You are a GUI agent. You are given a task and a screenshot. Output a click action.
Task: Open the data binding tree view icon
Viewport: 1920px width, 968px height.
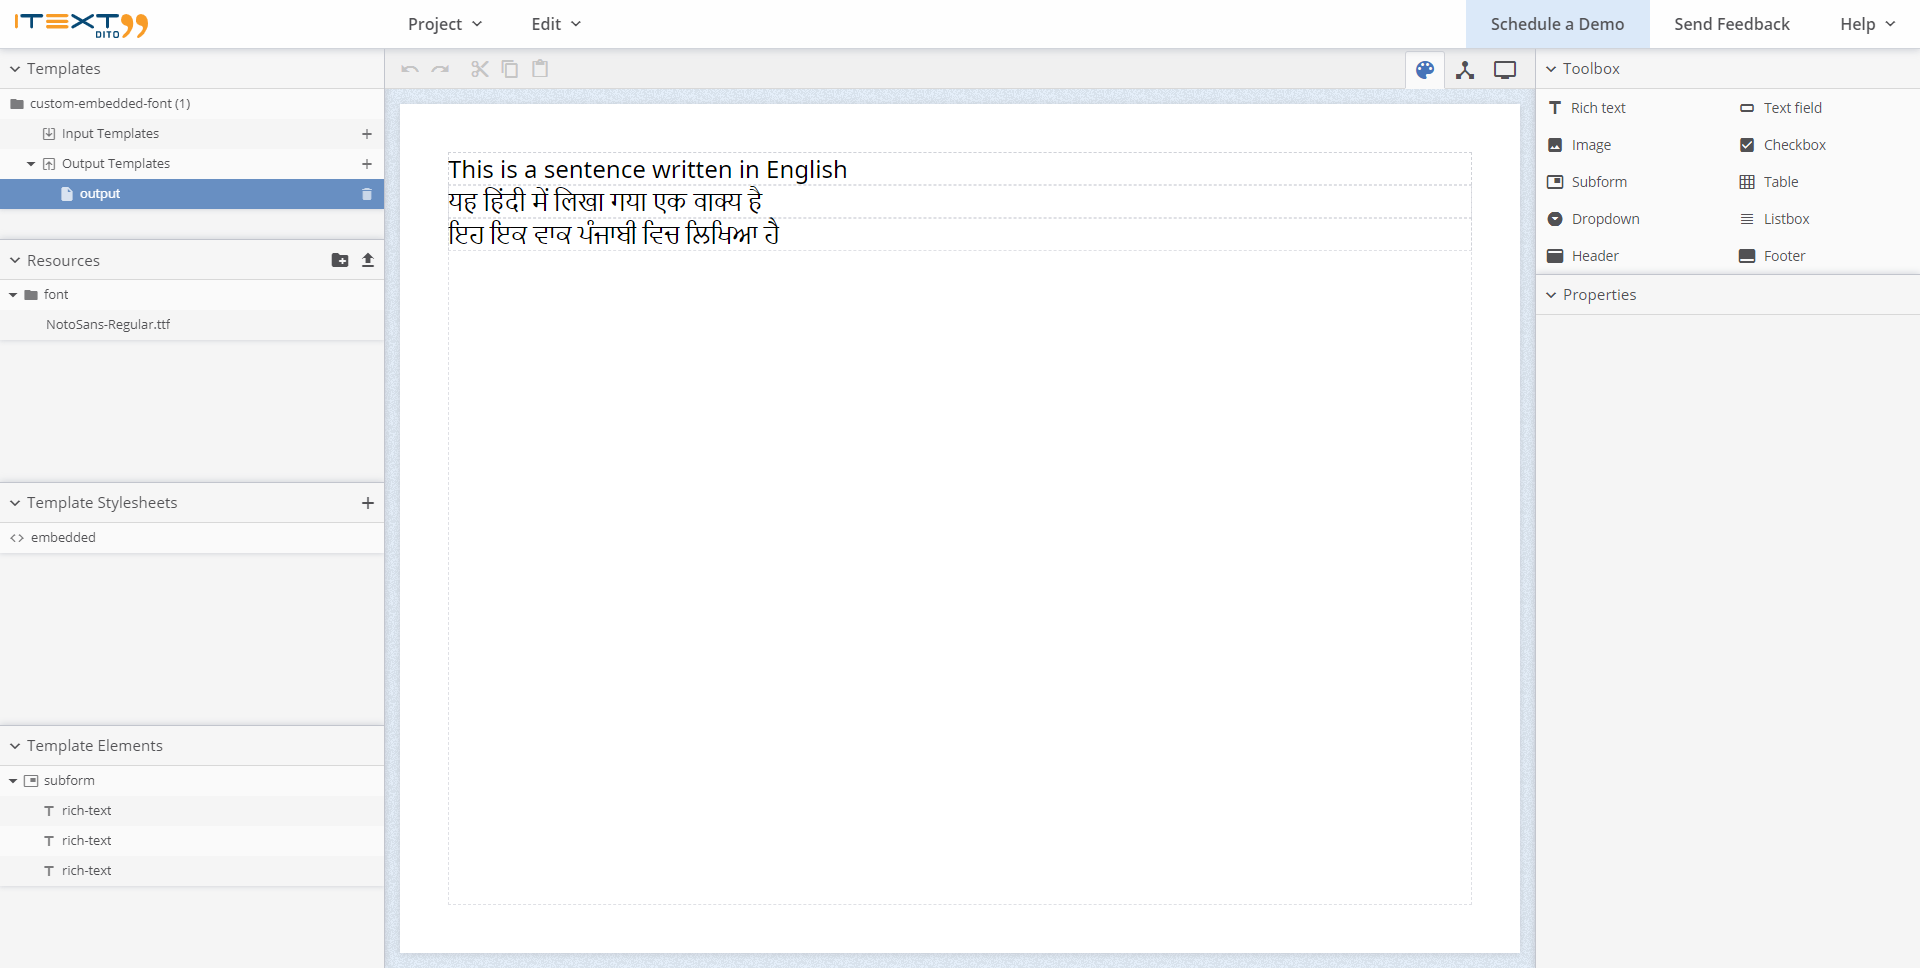click(1465, 70)
